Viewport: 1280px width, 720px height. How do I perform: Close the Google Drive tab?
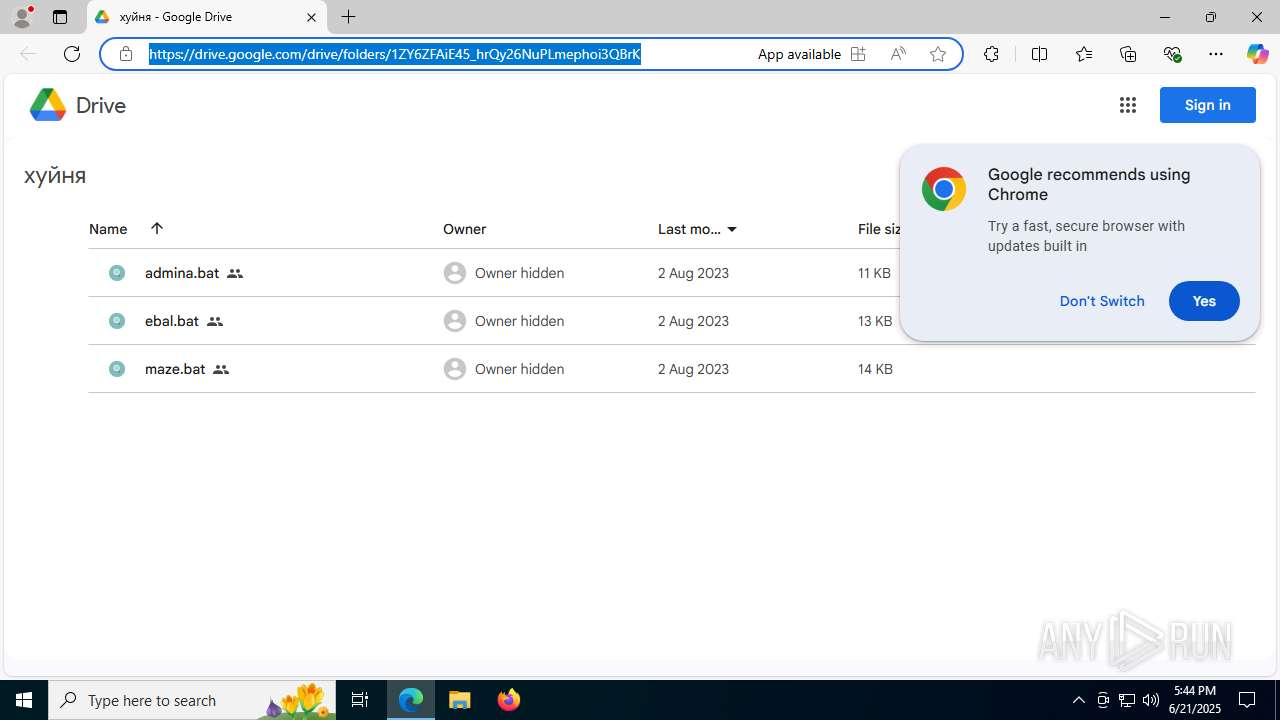click(311, 17)
